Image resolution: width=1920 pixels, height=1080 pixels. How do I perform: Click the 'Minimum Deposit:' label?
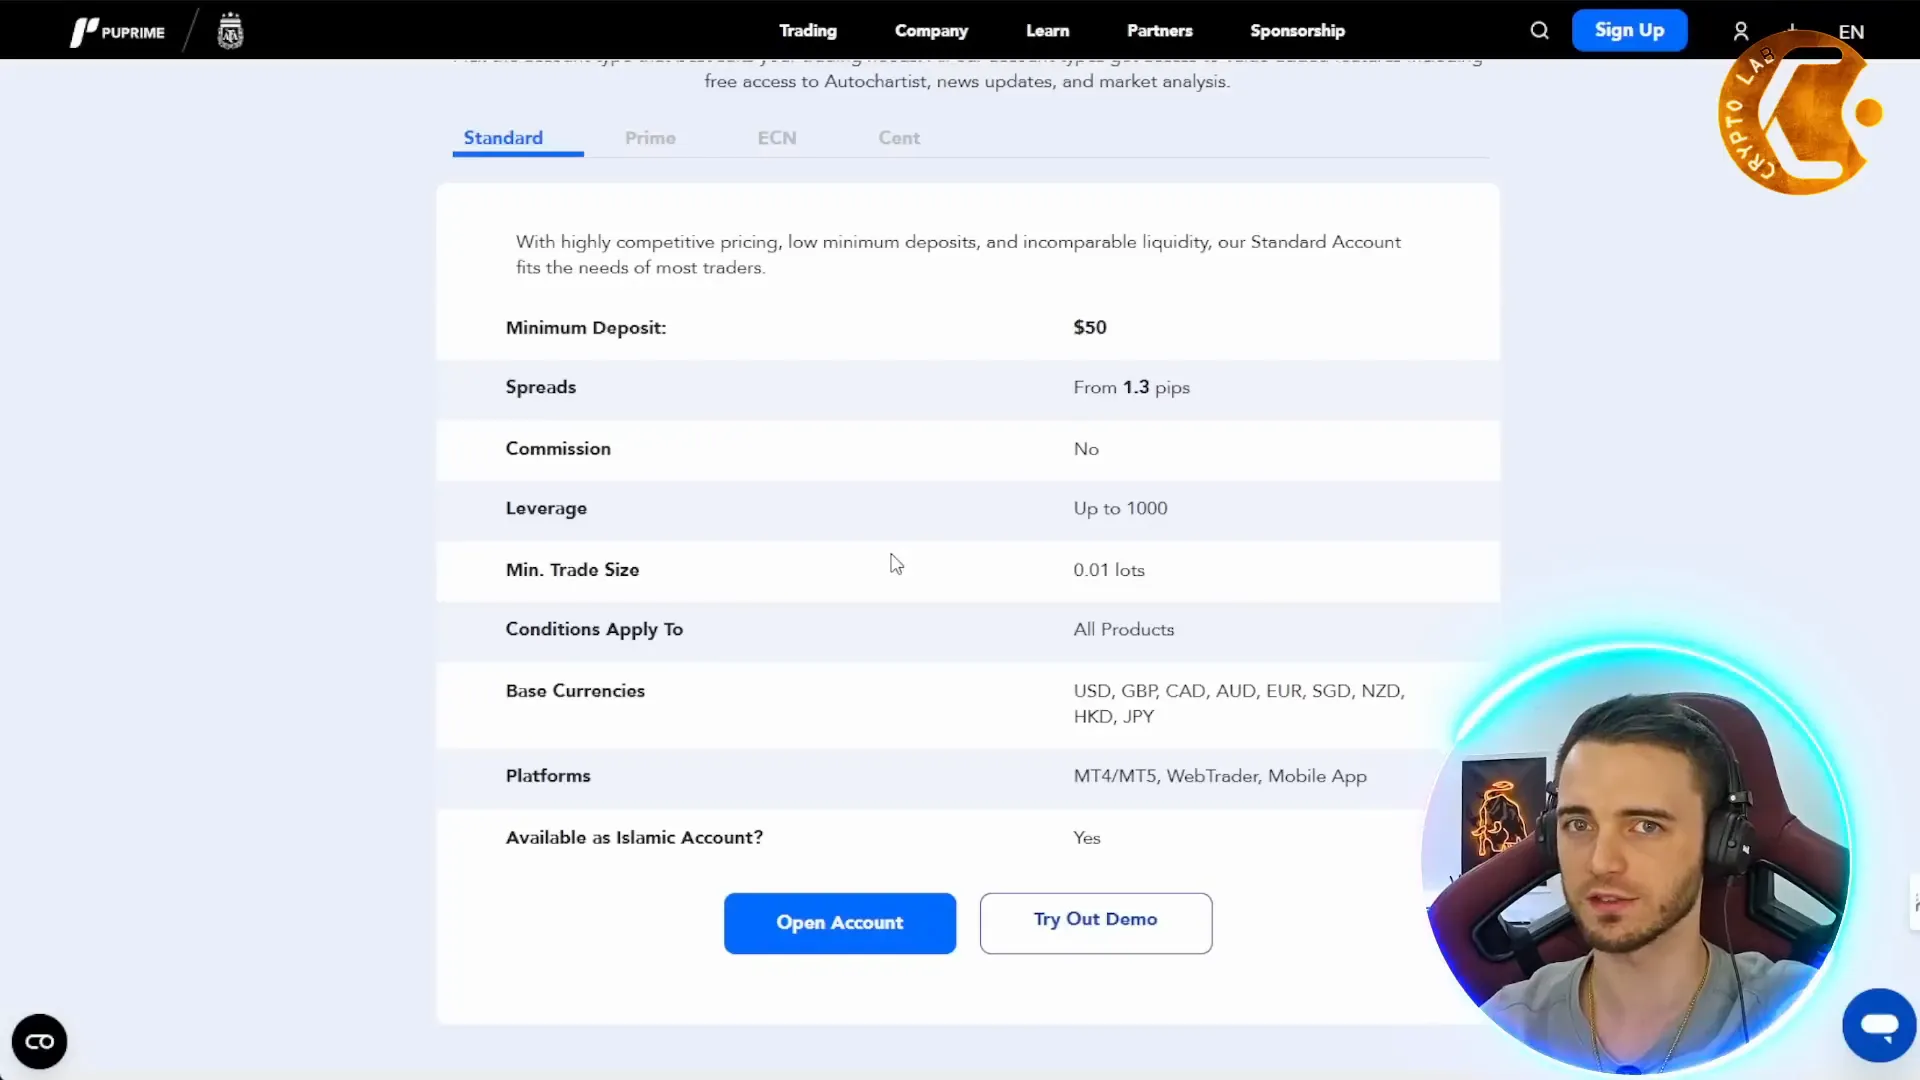586,328
